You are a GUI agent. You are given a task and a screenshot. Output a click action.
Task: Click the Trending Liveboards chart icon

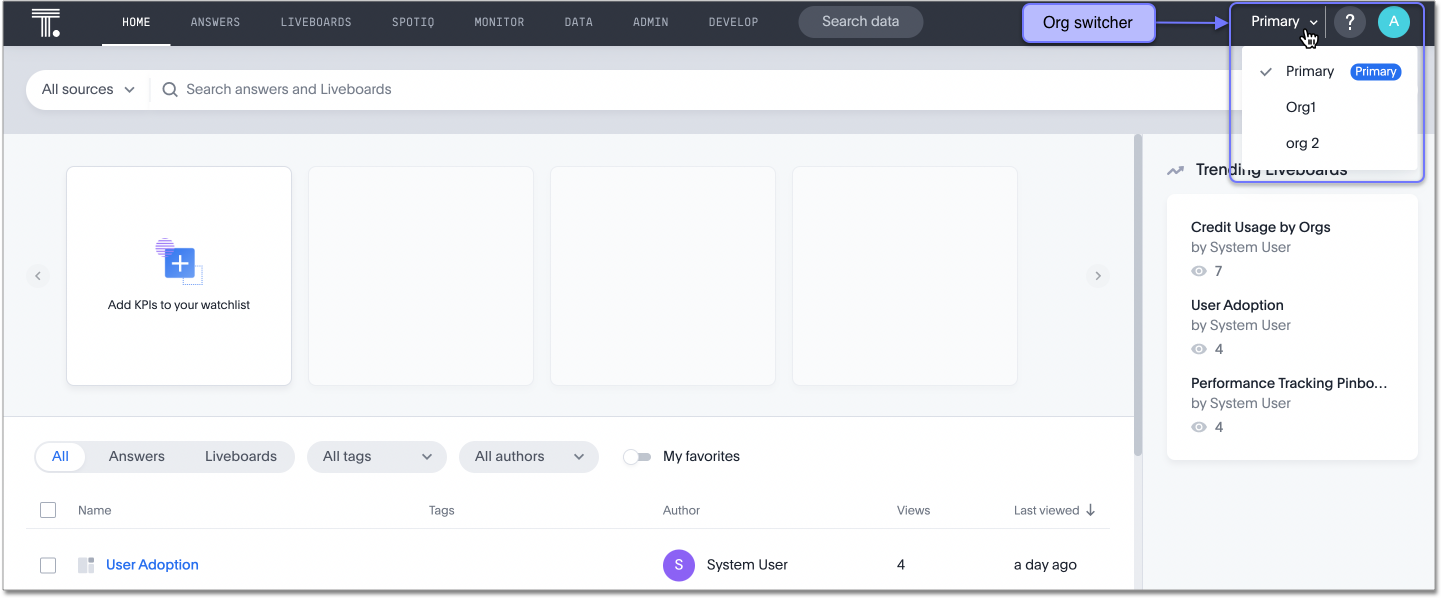pos(1175,170)
